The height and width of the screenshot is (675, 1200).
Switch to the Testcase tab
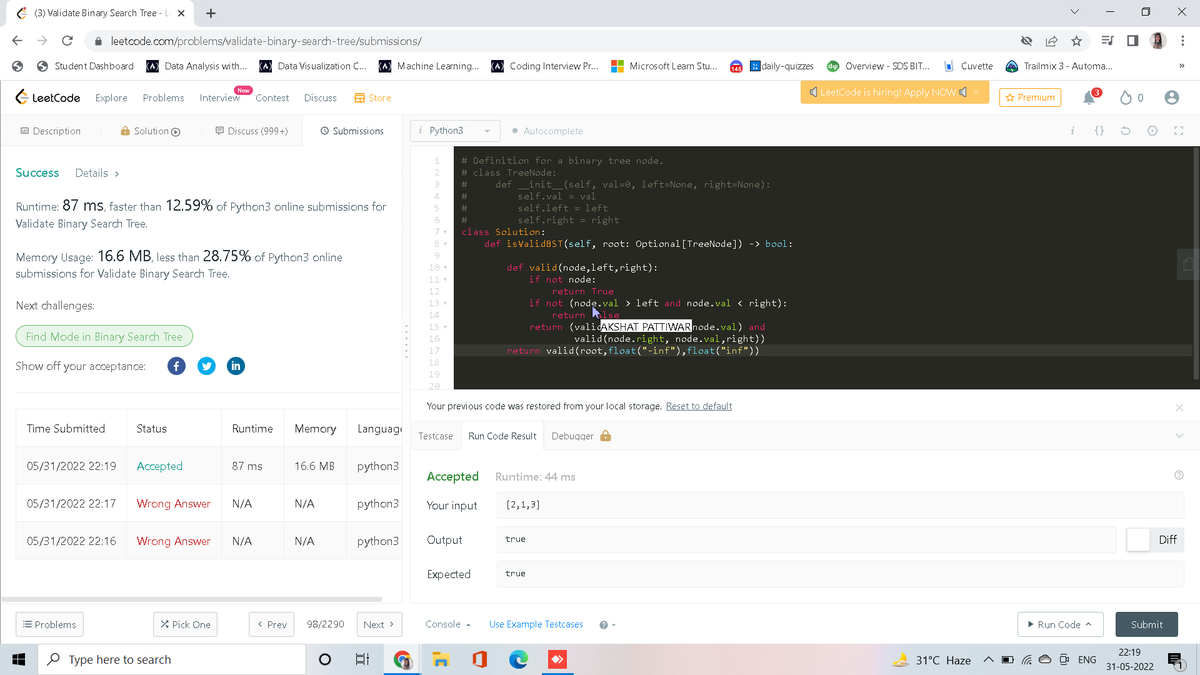pos(435,436)
